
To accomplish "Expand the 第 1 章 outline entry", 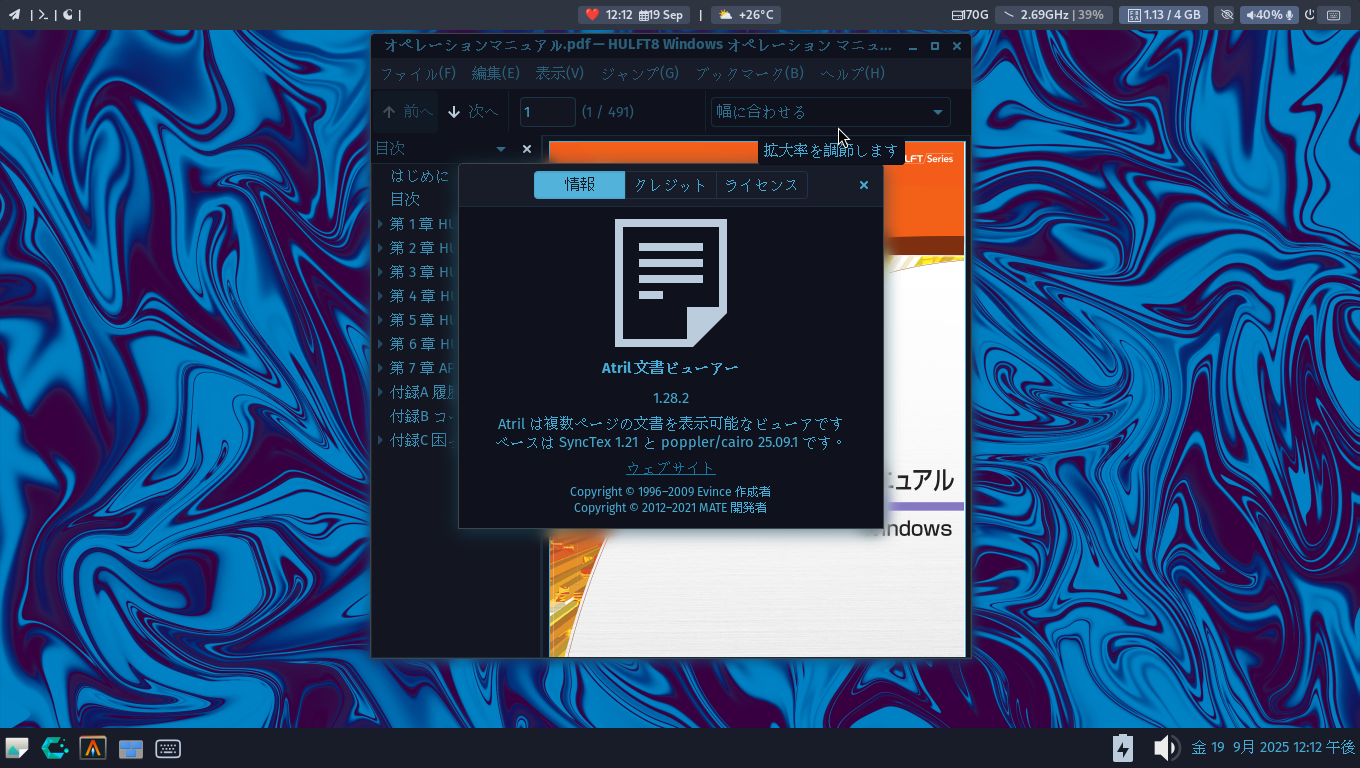I will click(x=381, y=224).
